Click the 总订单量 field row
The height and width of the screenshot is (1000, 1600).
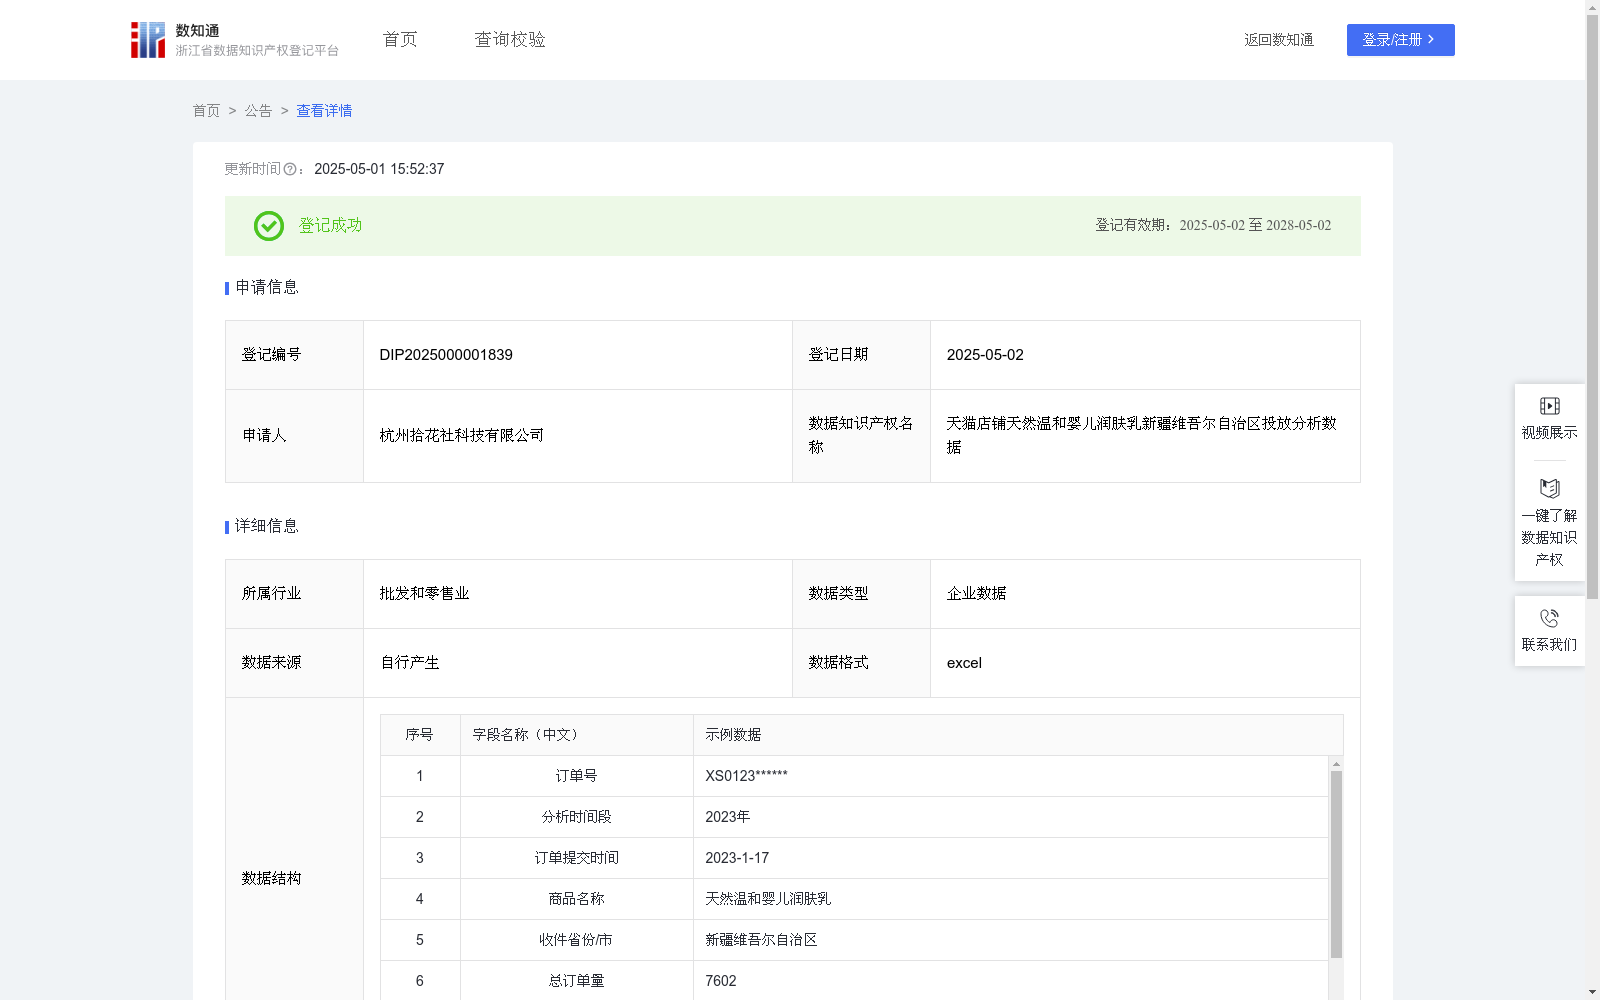[x=854, y=981]
